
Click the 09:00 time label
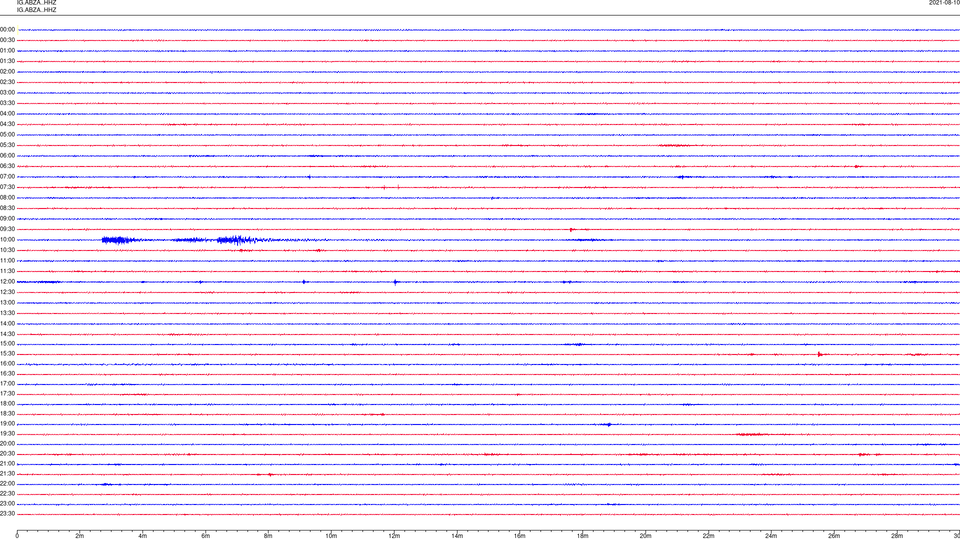tap(7, 219)
